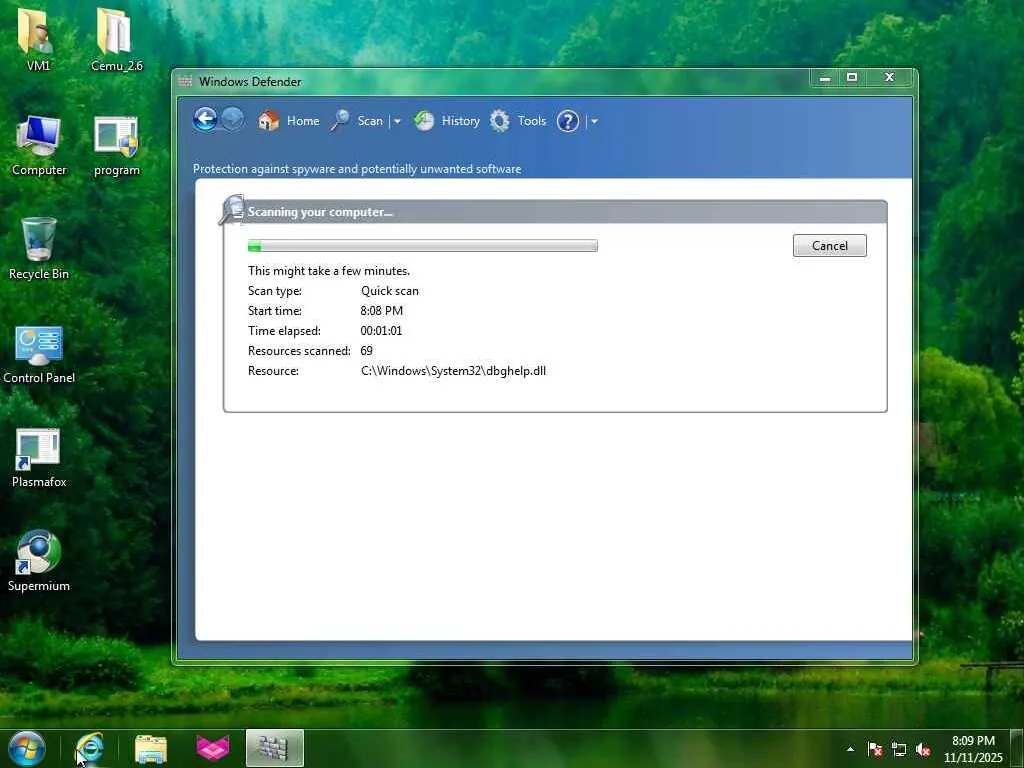
Task: Open the Home page
Action: pos(303,121)
